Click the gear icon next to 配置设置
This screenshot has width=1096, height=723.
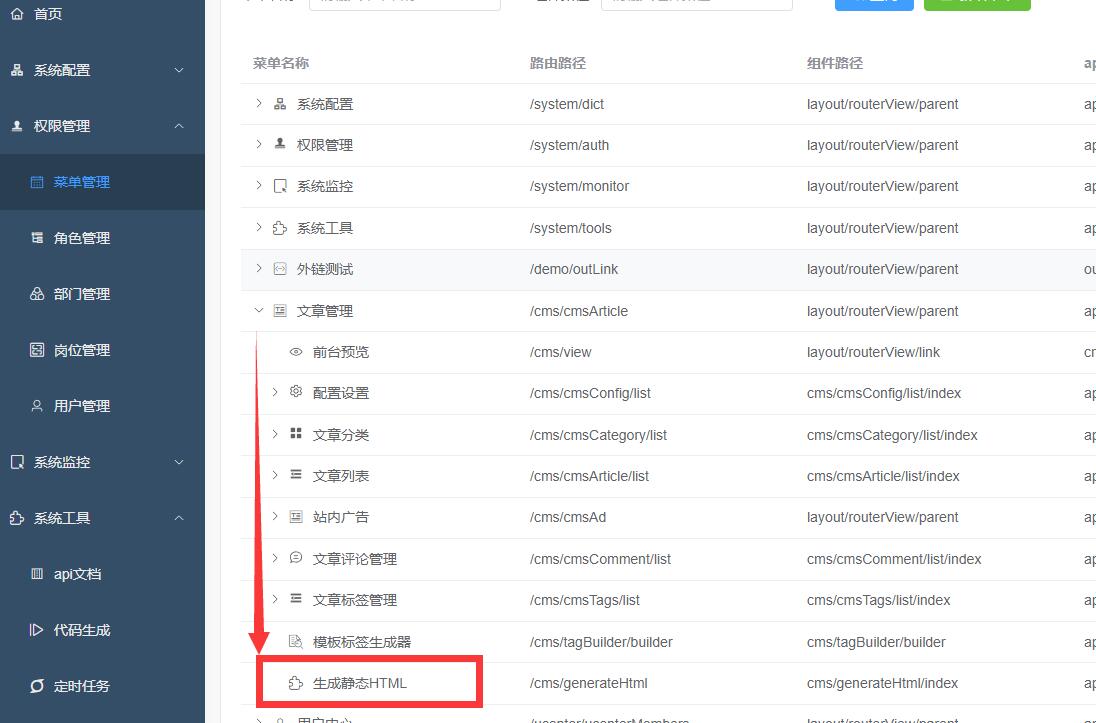[296, 392]
